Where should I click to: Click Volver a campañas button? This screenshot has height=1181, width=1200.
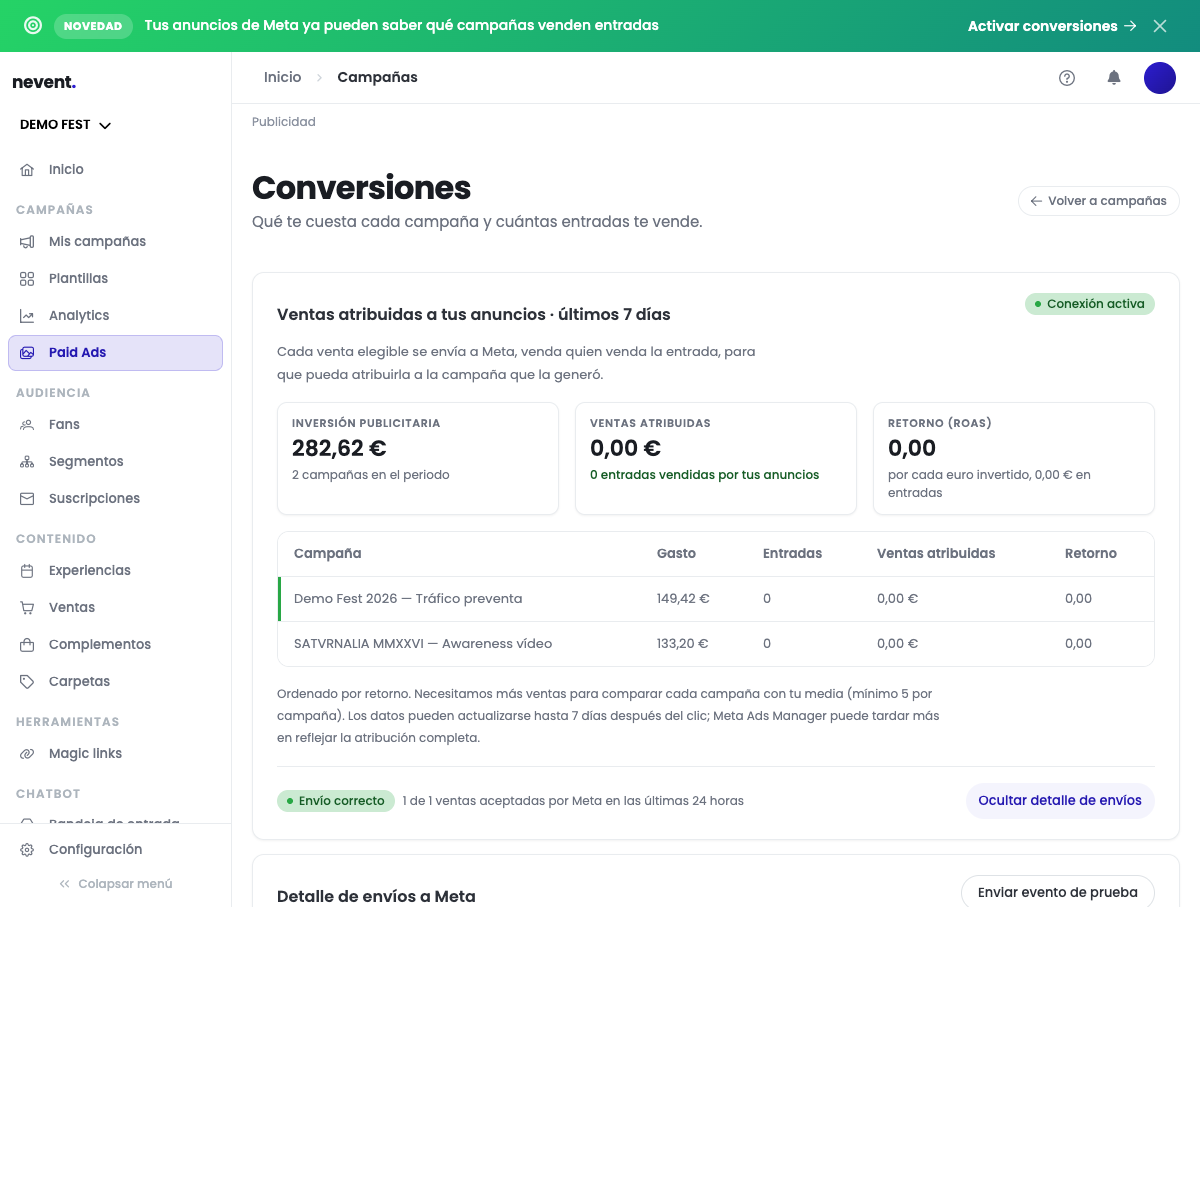(1099, 201)
